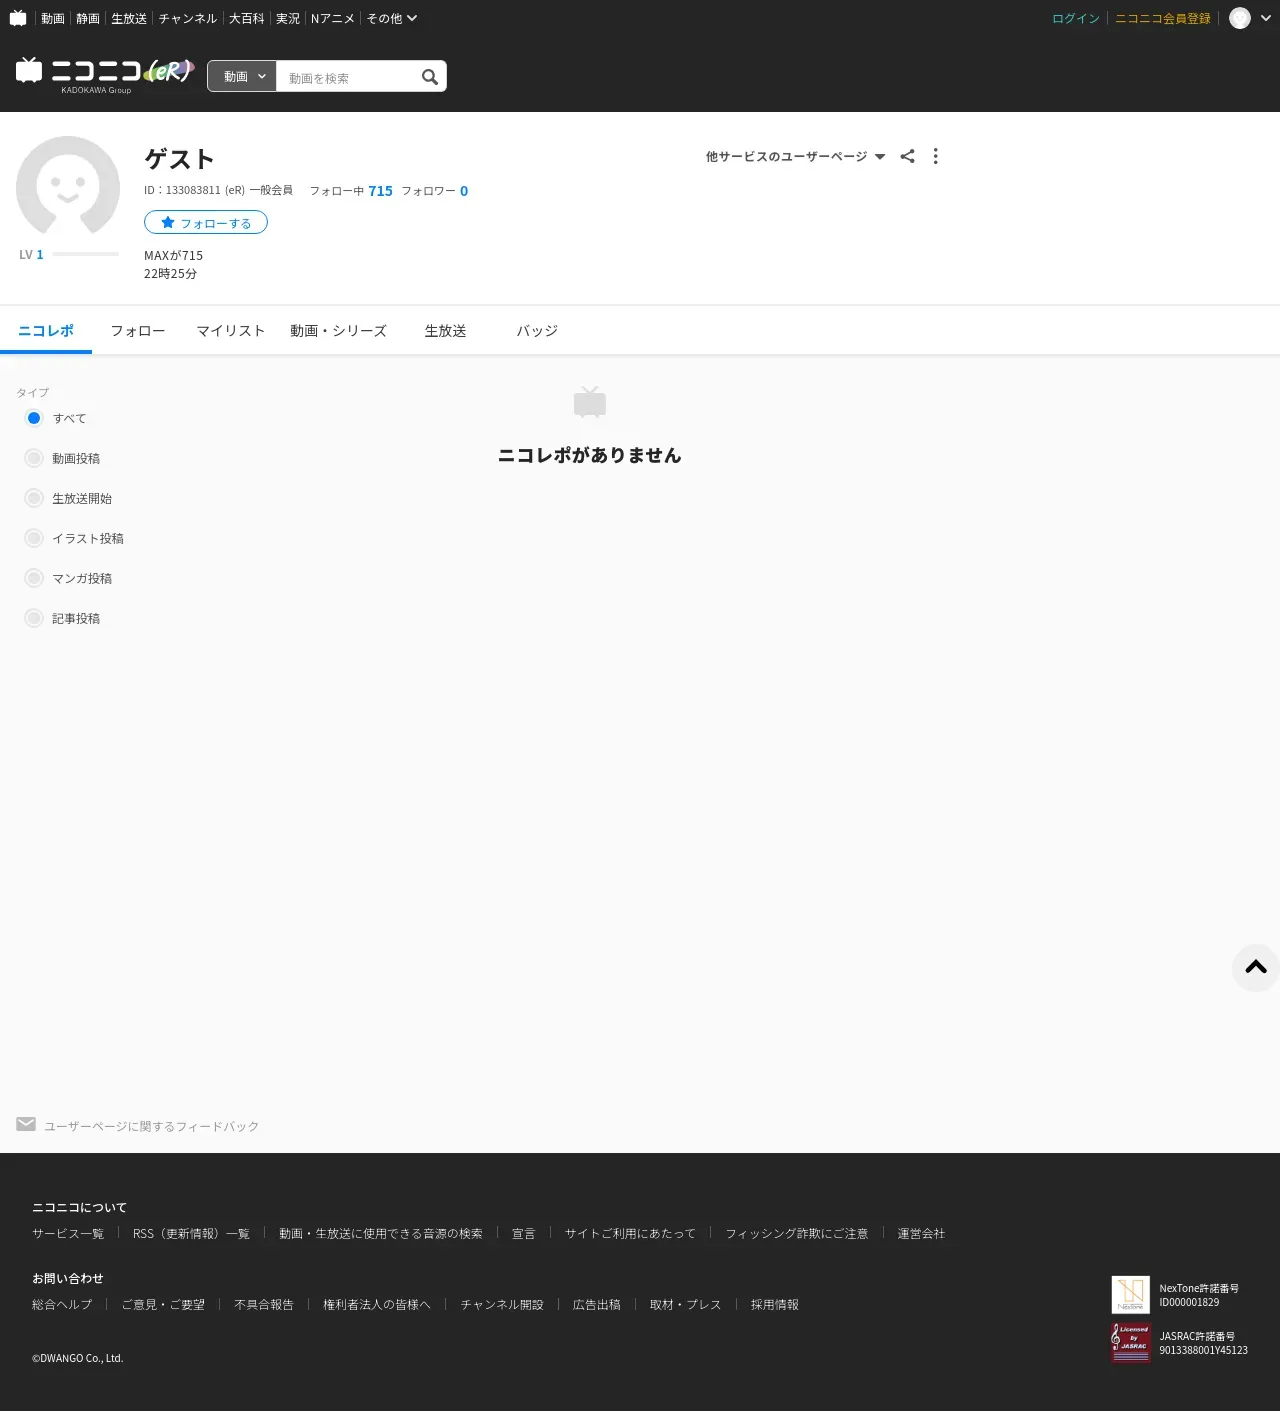Open 運営会社 footer link
The width and height of the screenshot is (1280, 1411).
921,1233
